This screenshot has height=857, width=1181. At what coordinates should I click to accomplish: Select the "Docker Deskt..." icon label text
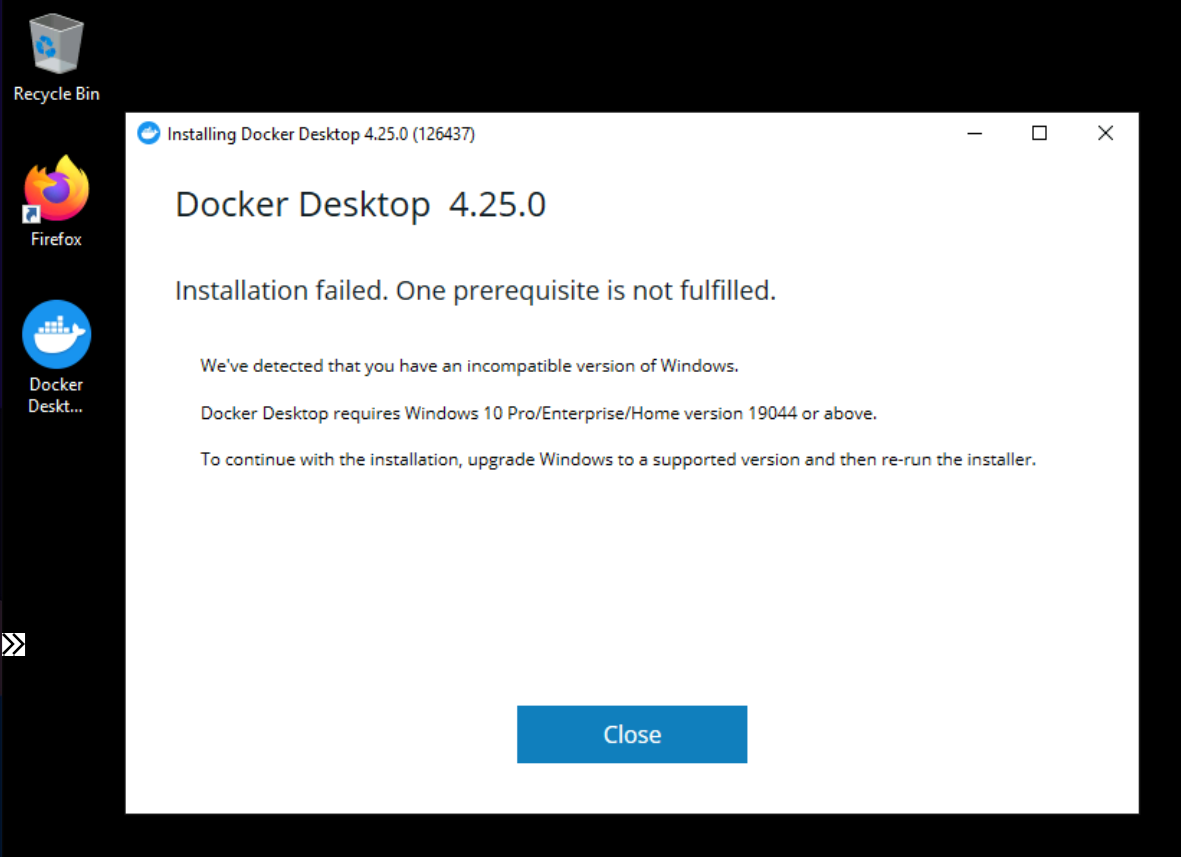(x=56, y=395)
